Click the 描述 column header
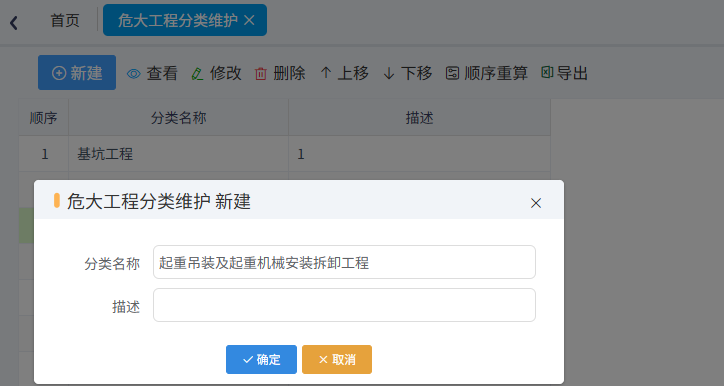724x386 pixels. coord(419,118)
